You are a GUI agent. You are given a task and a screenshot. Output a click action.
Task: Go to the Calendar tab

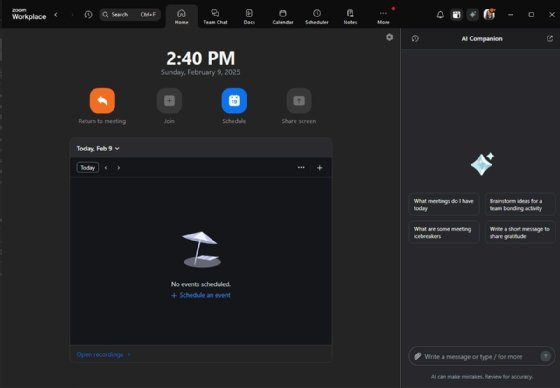coord(283,16)
